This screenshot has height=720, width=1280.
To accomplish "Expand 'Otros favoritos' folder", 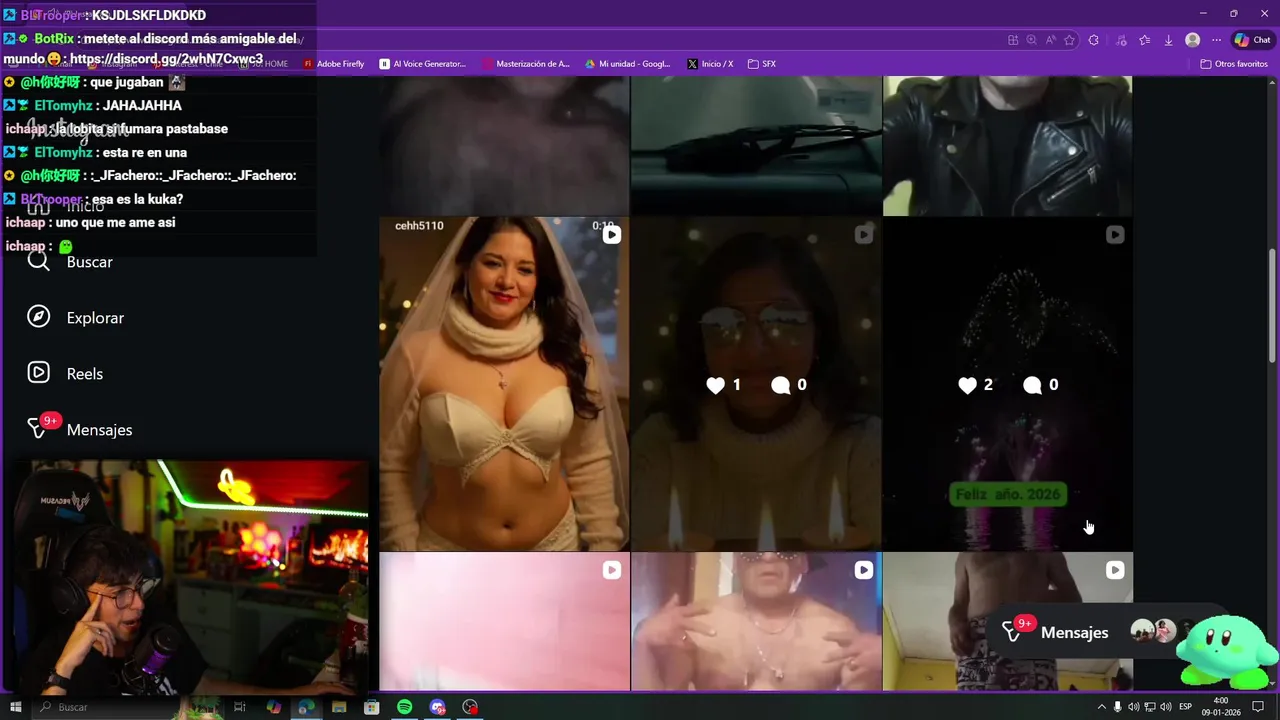I will click(1234, 64).
